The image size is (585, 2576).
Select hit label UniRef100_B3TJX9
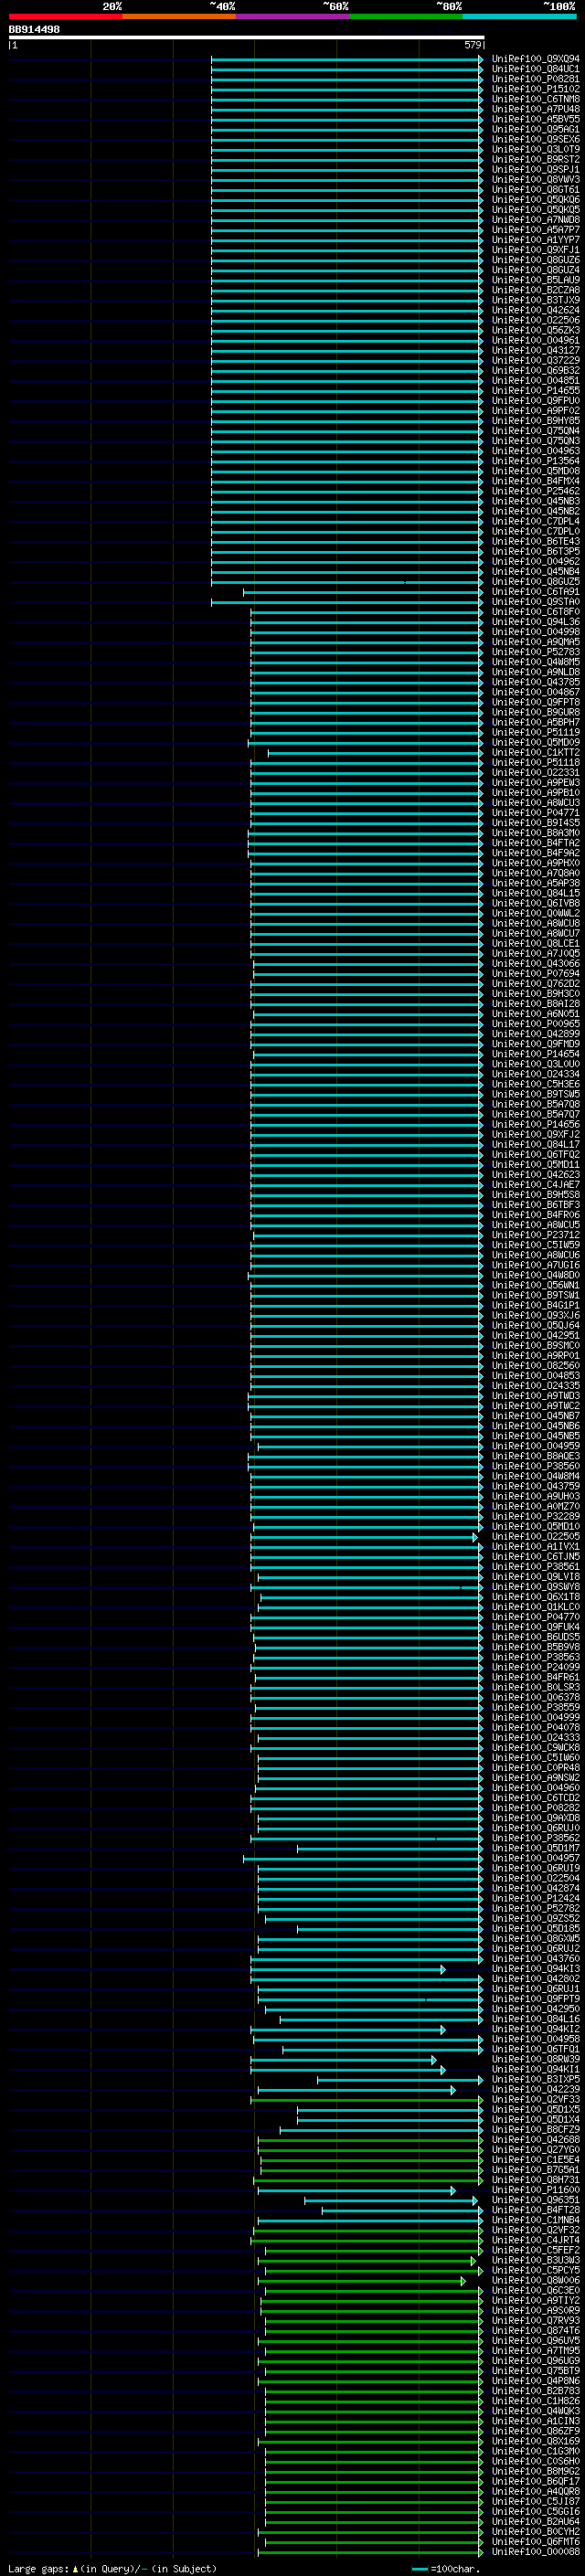pos(536,300)
